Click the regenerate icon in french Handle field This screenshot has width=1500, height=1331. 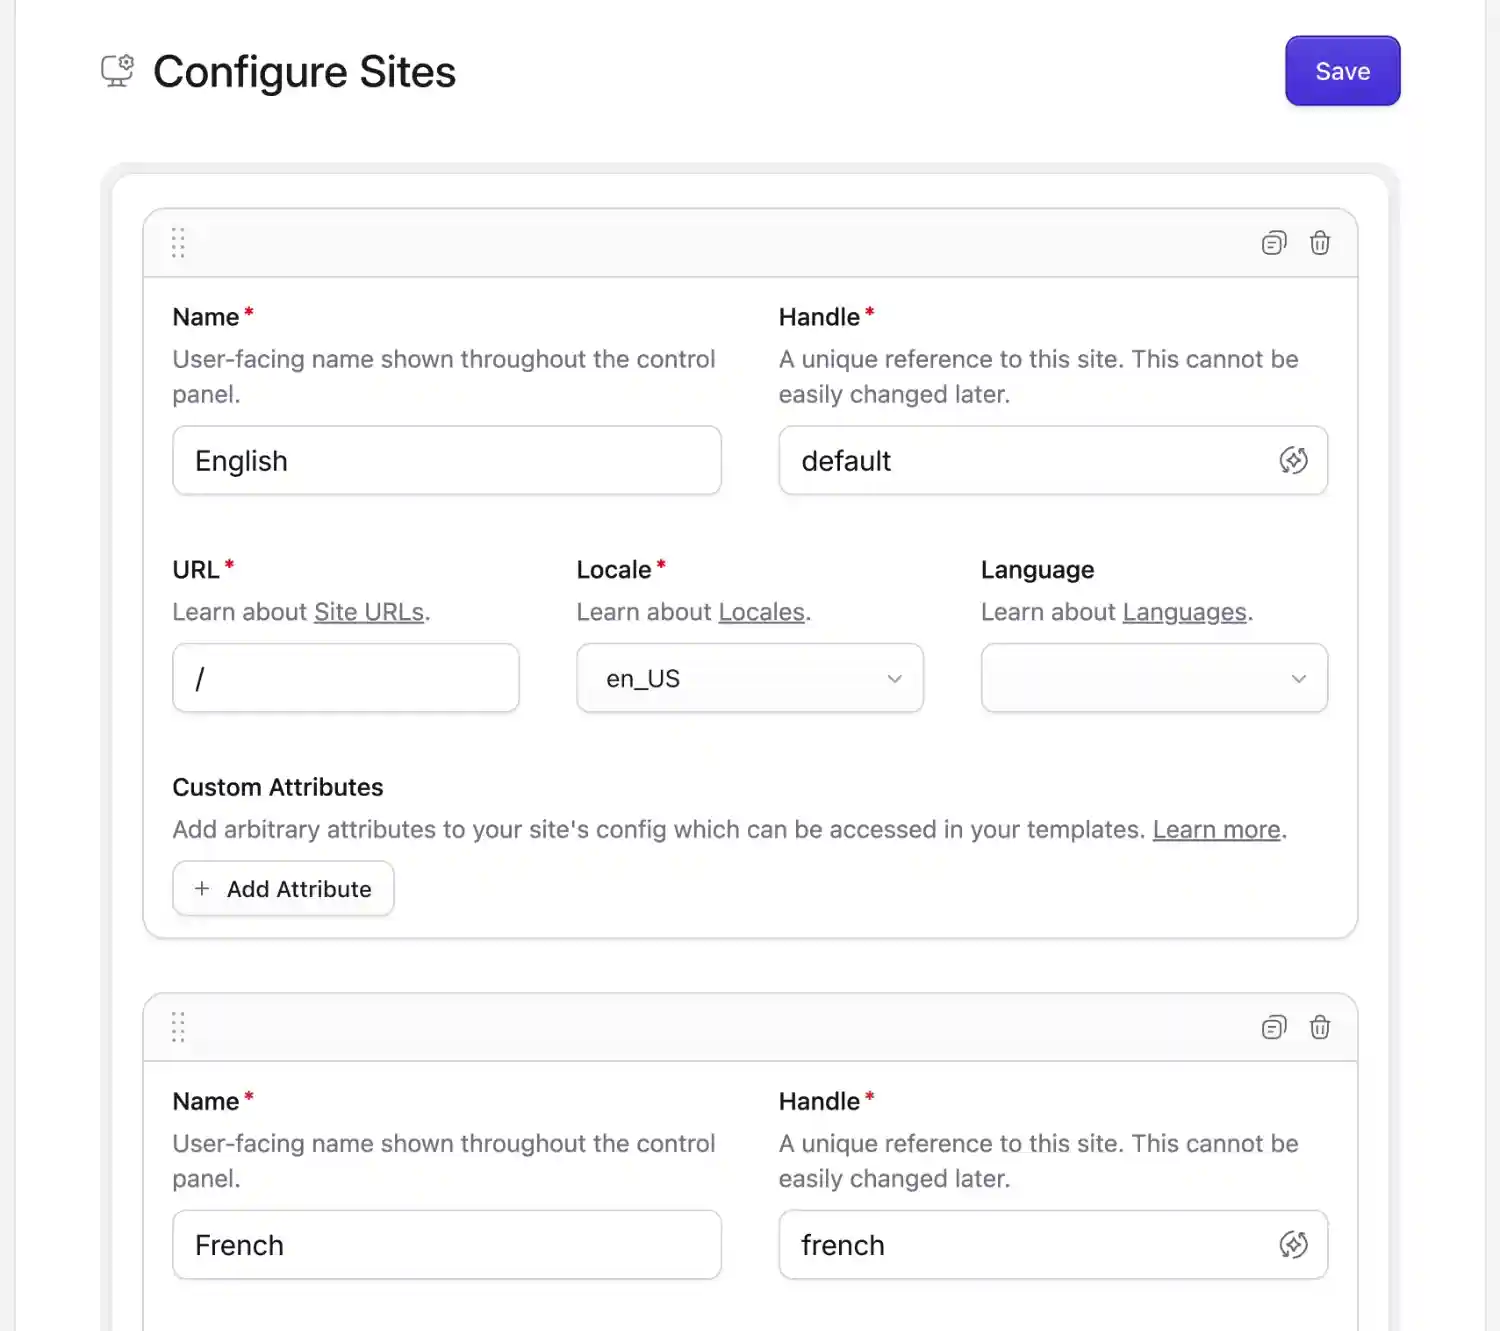(x=1295, y=1244)
